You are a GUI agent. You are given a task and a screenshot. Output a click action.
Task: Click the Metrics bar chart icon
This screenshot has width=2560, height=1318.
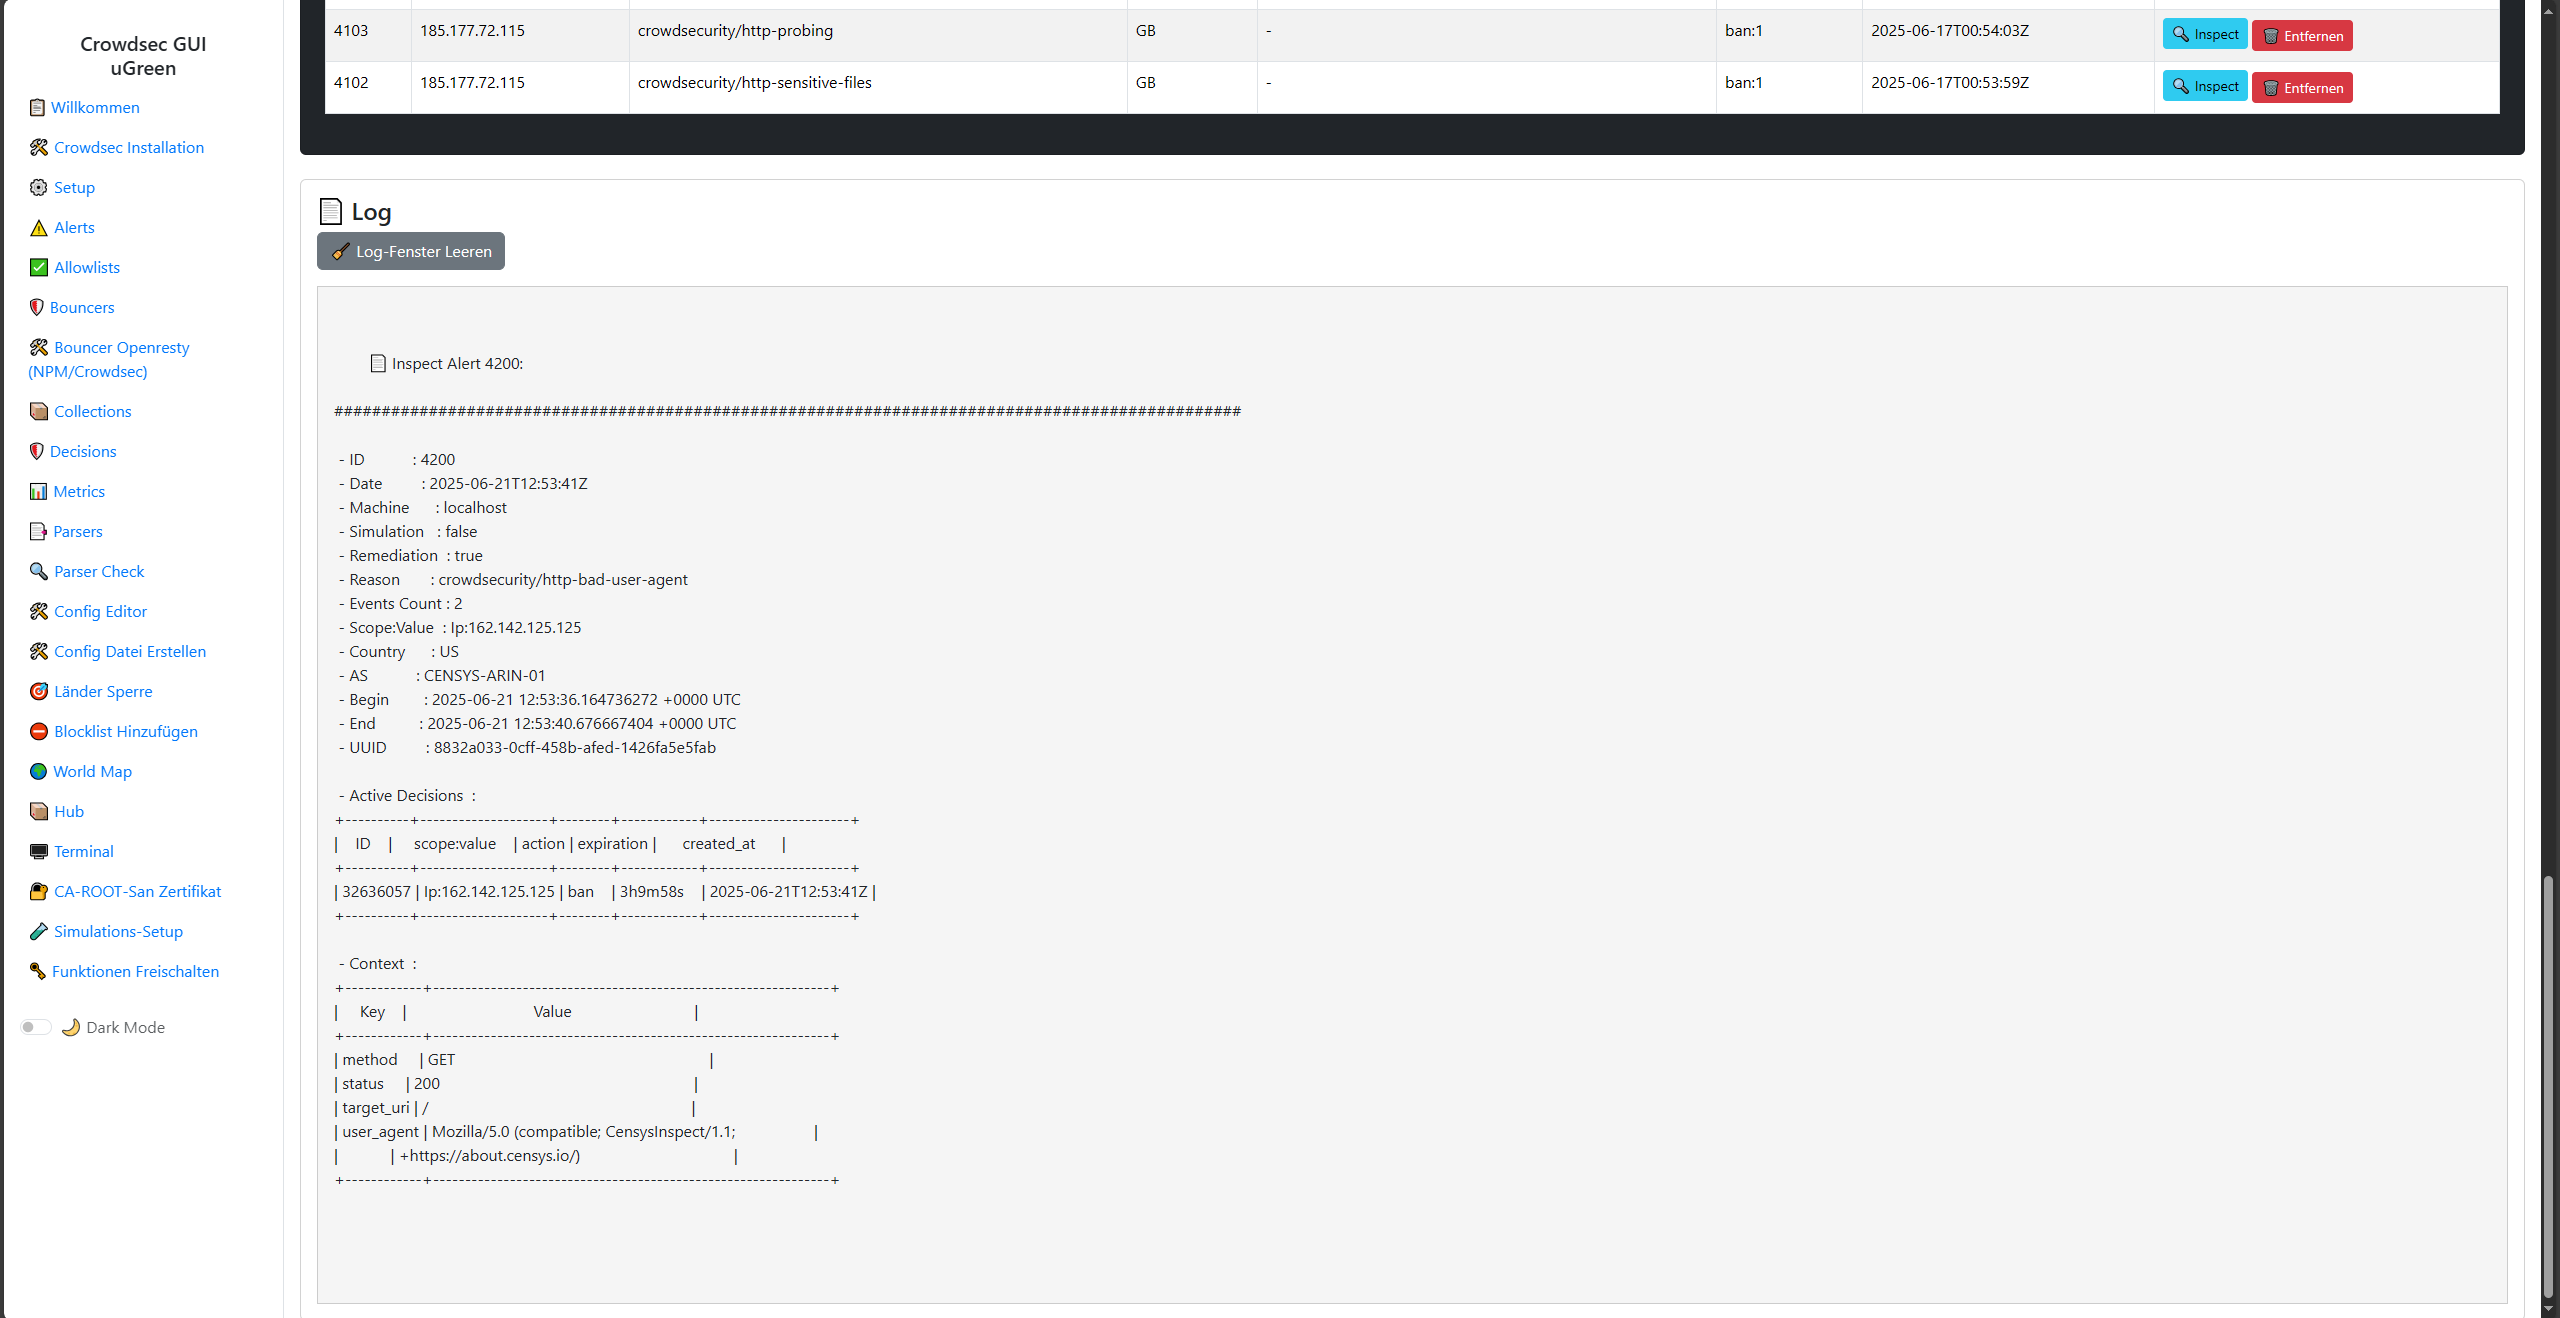38,491
